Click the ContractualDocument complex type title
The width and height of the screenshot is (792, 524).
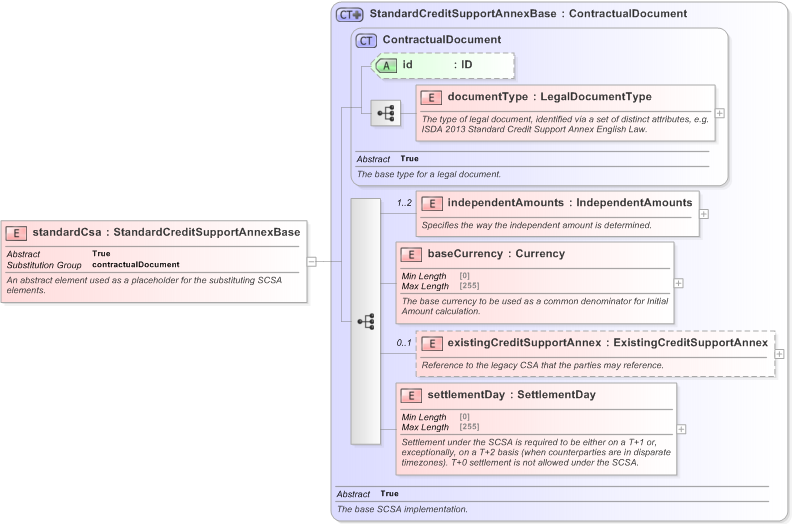[442, 39]
